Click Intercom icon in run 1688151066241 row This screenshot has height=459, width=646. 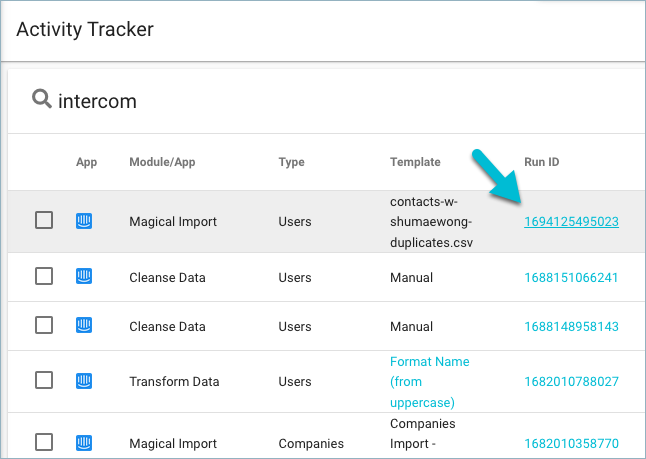pos(84,276)
